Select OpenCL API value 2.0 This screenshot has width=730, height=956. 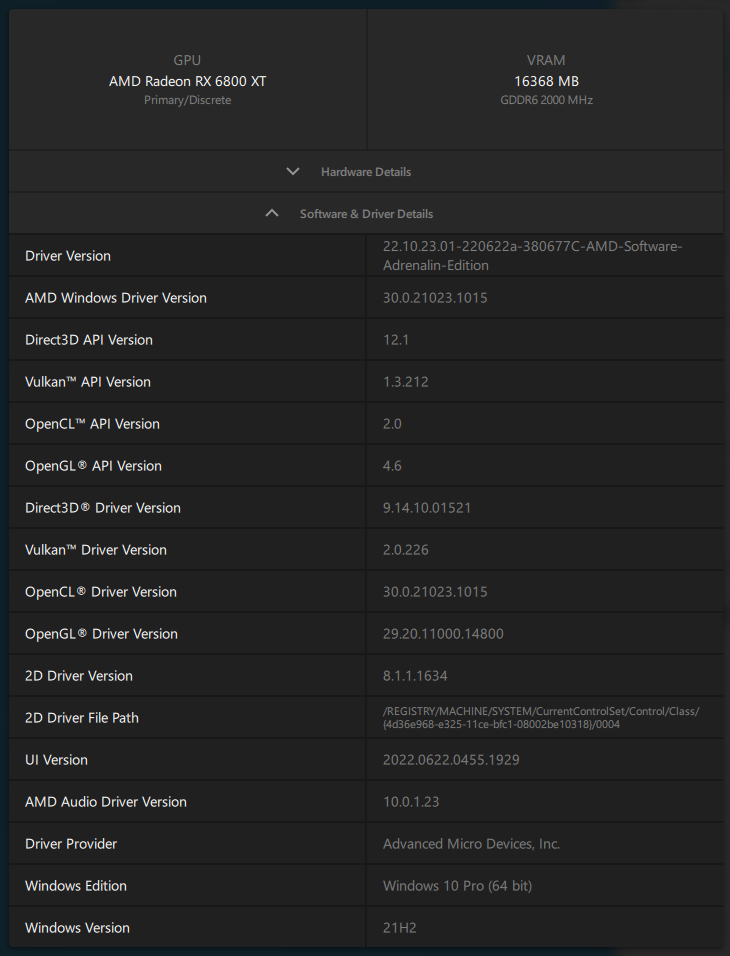392,424
